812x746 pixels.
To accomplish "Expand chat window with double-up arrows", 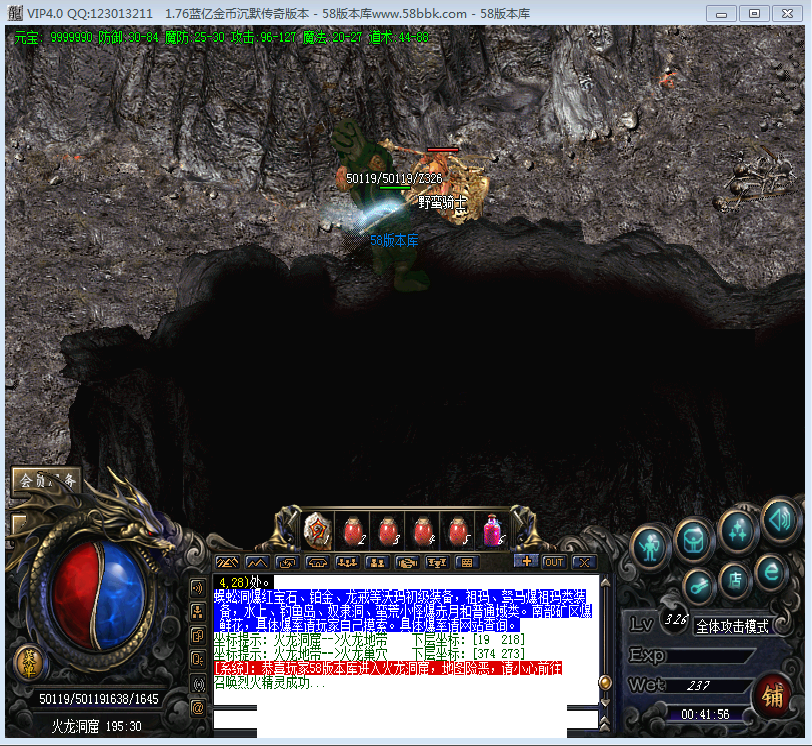I will [x=605, y=724].
